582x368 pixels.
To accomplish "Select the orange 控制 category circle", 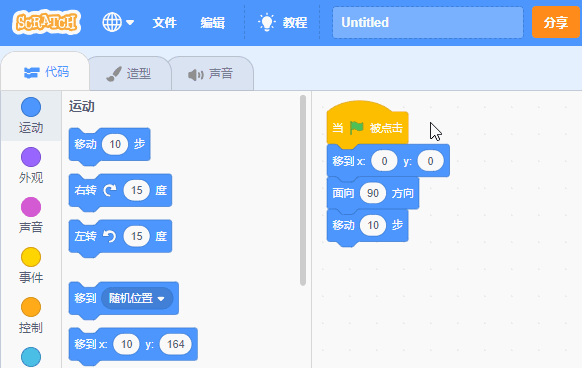I will point(31,307).
